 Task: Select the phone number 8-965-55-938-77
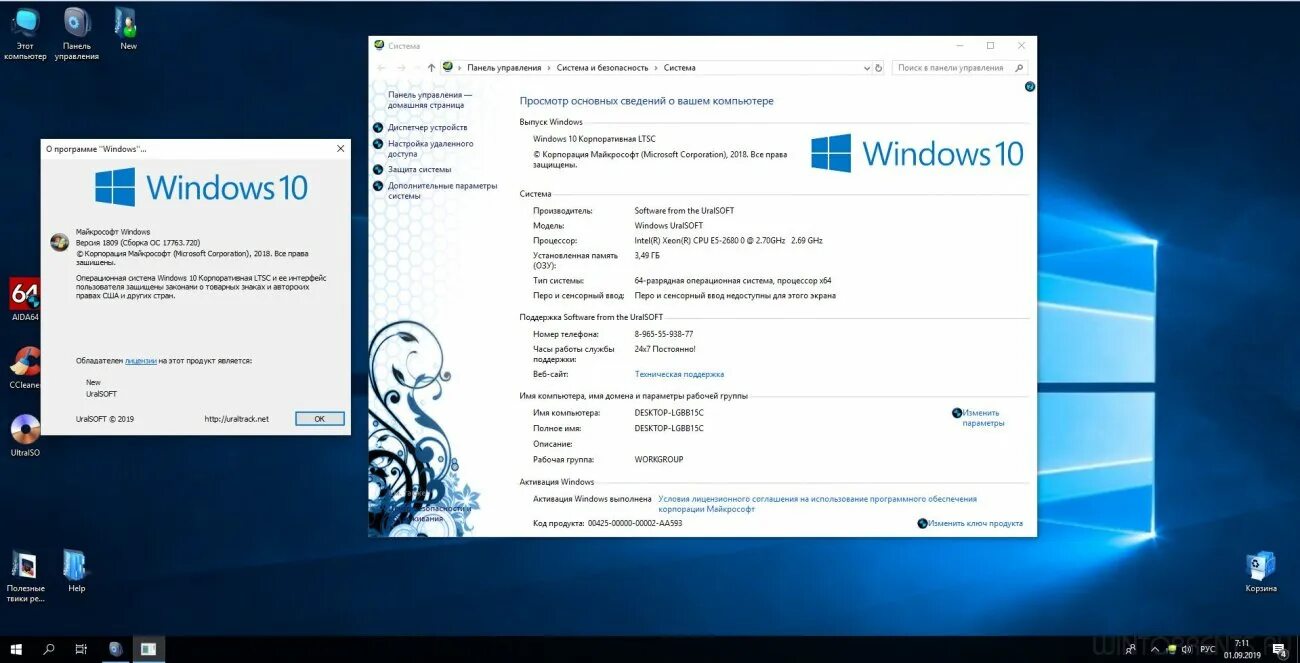pyautogui.click(x=663, y=334)
